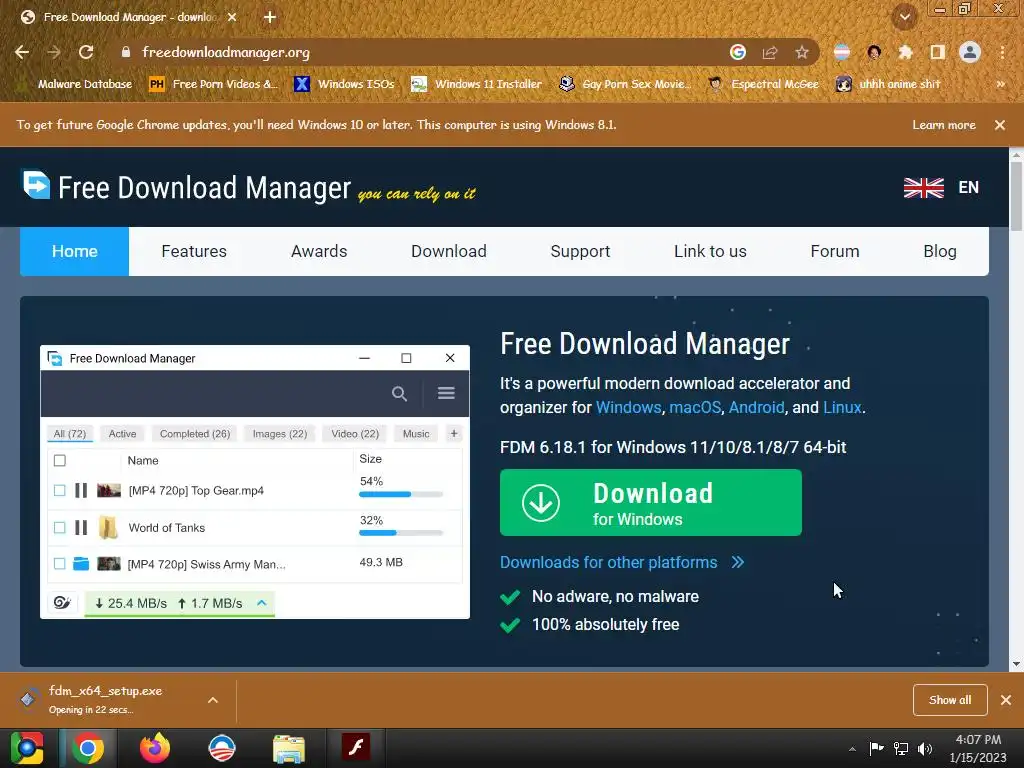Image resolution: width=1024 pixels, height=768 pixels.
Task: Check the World of Tanks row checkbox
Action: [59, 527]
